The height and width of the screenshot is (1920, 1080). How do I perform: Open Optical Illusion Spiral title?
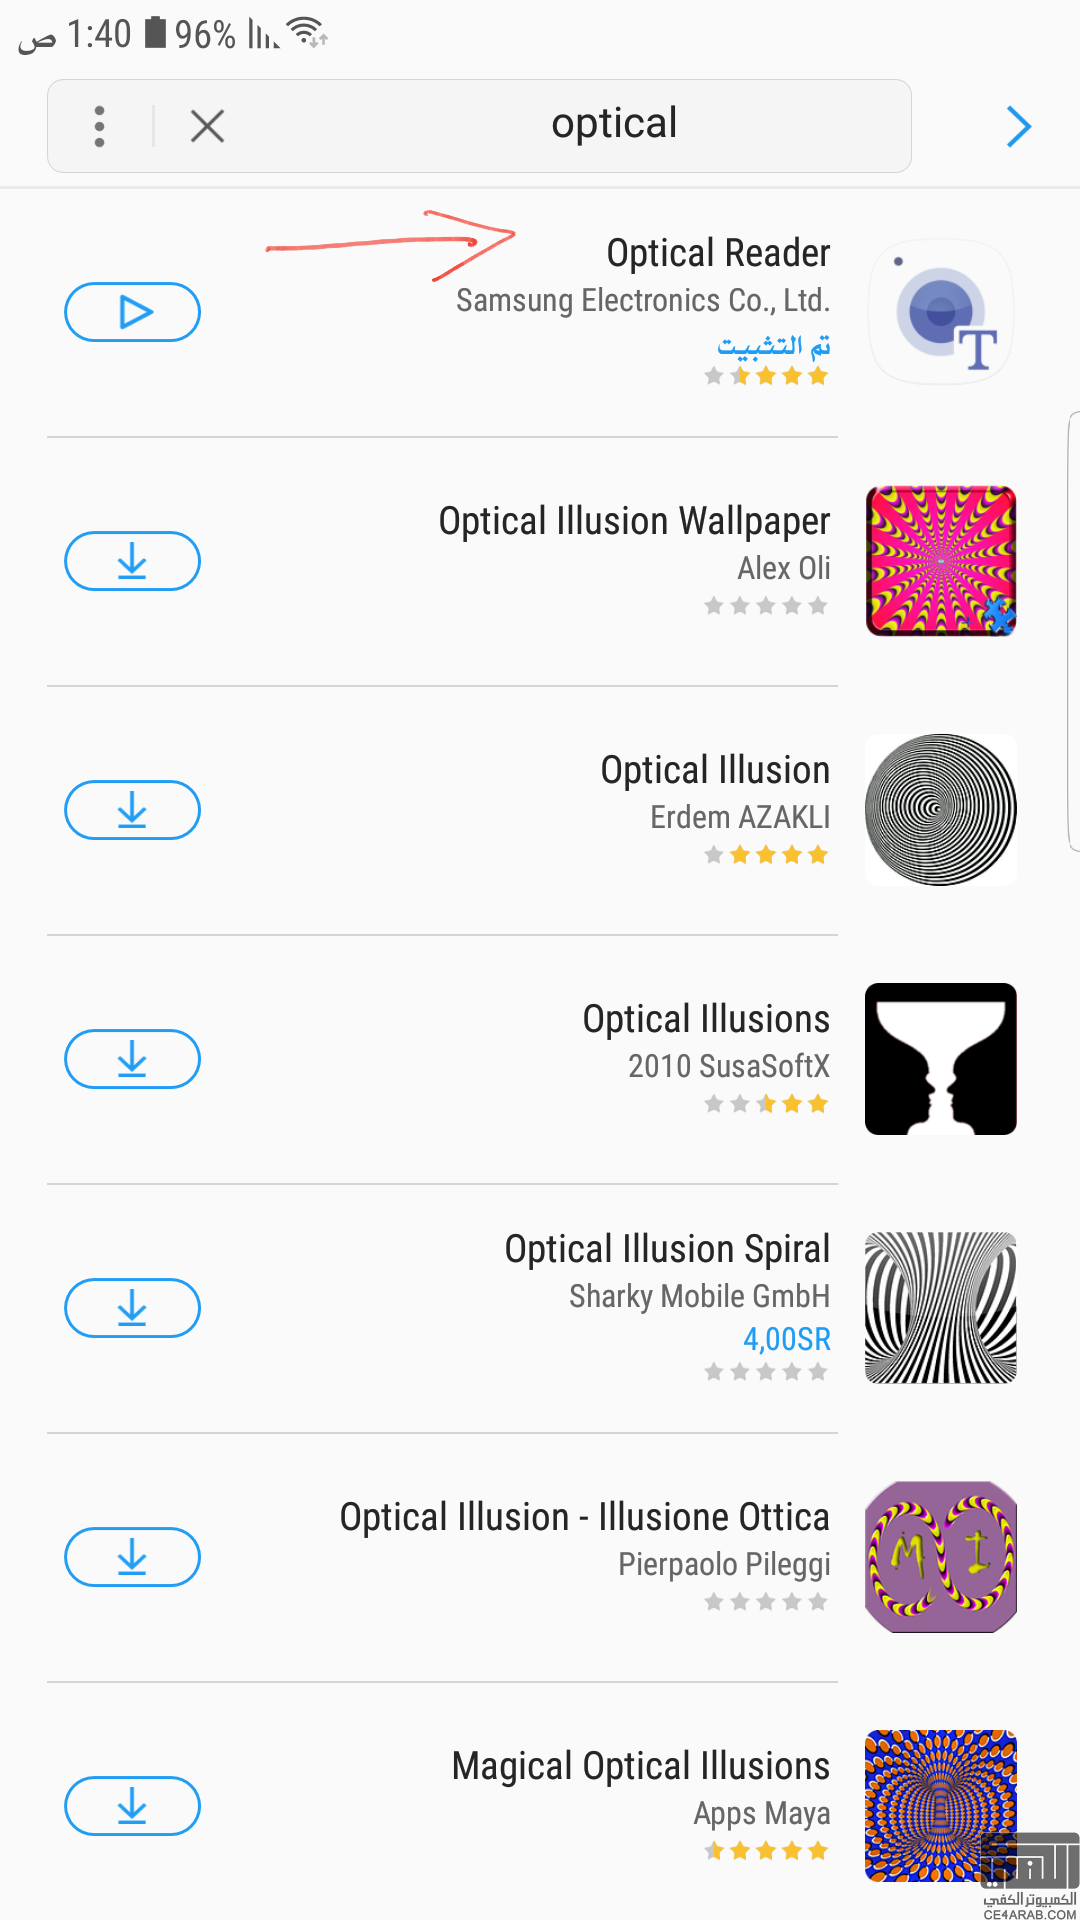point(667,1249)
